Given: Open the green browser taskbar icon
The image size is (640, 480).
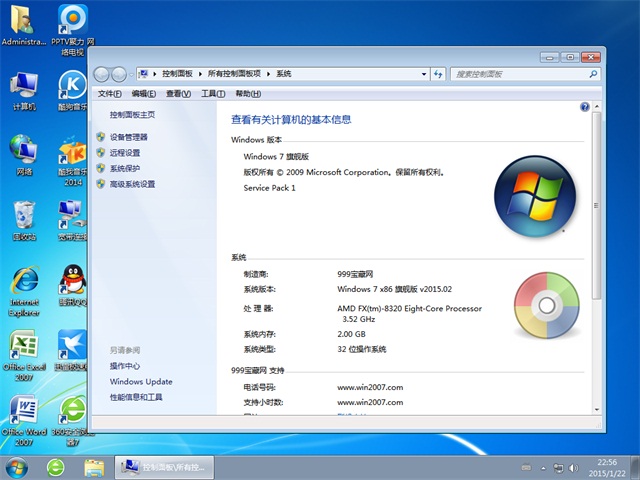Looking at the screenshot, I should 56,468.
